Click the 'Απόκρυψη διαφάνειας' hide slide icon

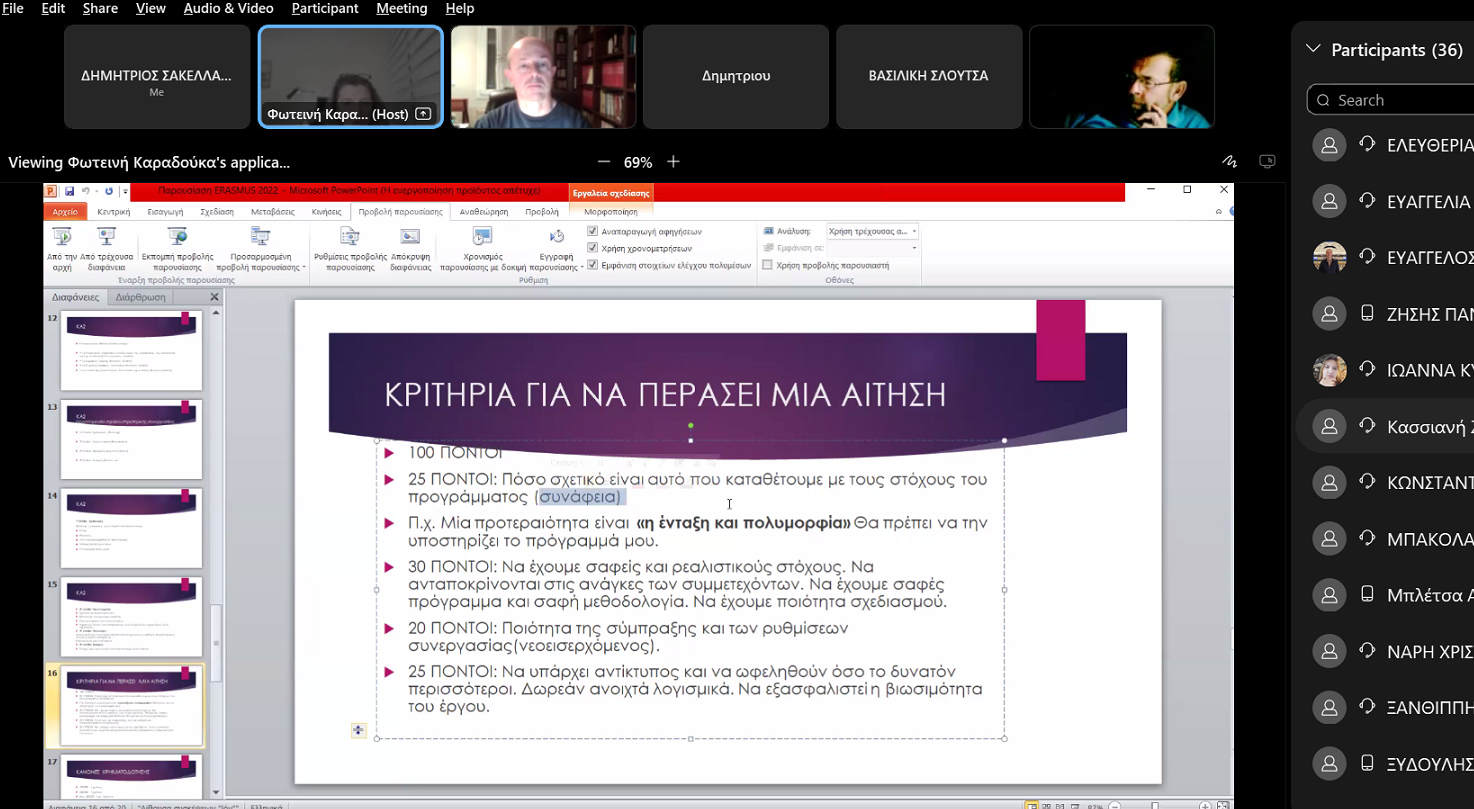coord(410,238)
